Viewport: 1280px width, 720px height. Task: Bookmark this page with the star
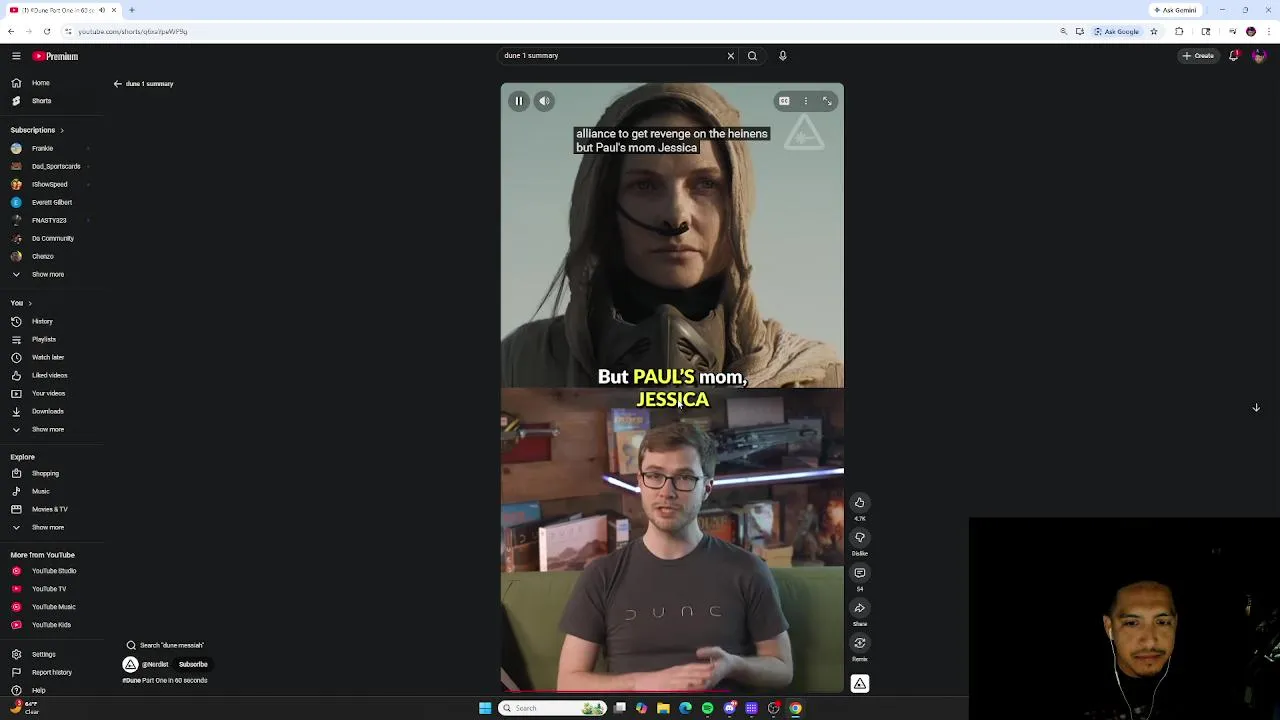(1153, 31)
